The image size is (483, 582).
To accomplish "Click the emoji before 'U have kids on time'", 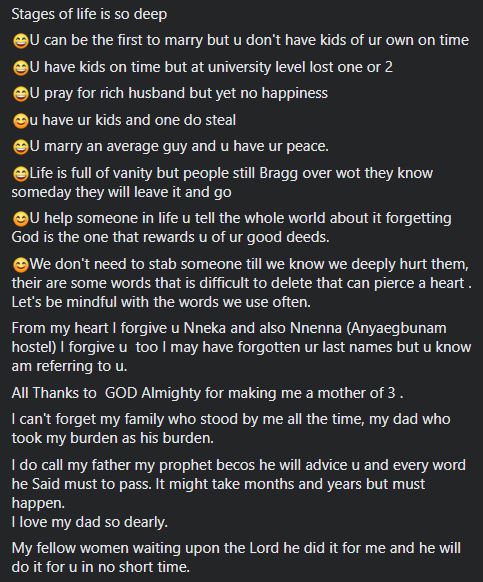I will tap(20, 68).
